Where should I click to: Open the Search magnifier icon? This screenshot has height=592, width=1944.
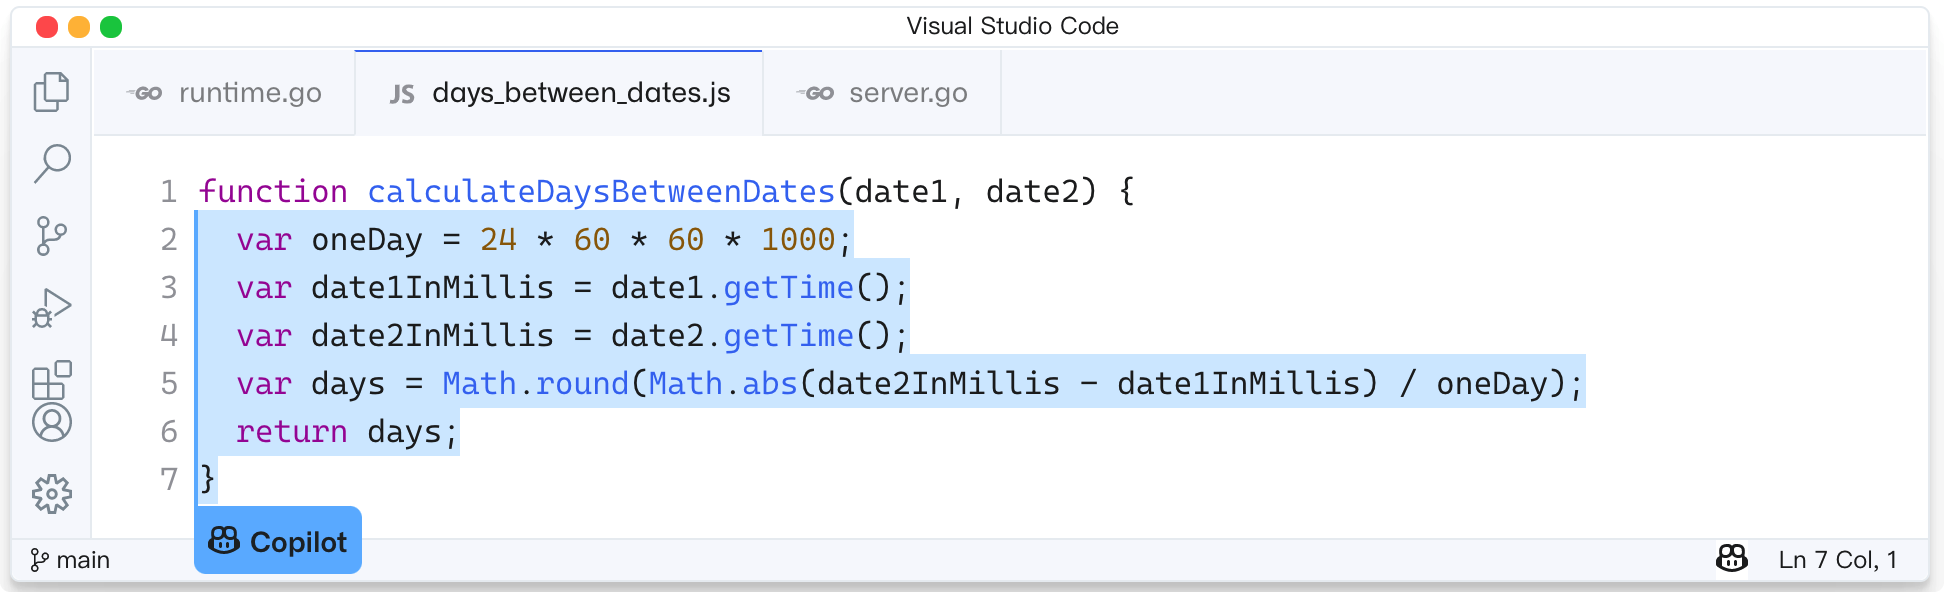pyautogui.click(x=52, y=164)
